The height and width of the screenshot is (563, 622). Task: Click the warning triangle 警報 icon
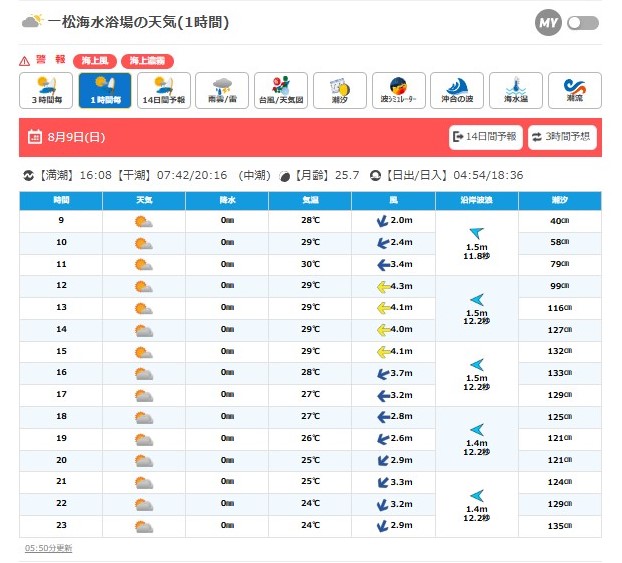[25, 61]
